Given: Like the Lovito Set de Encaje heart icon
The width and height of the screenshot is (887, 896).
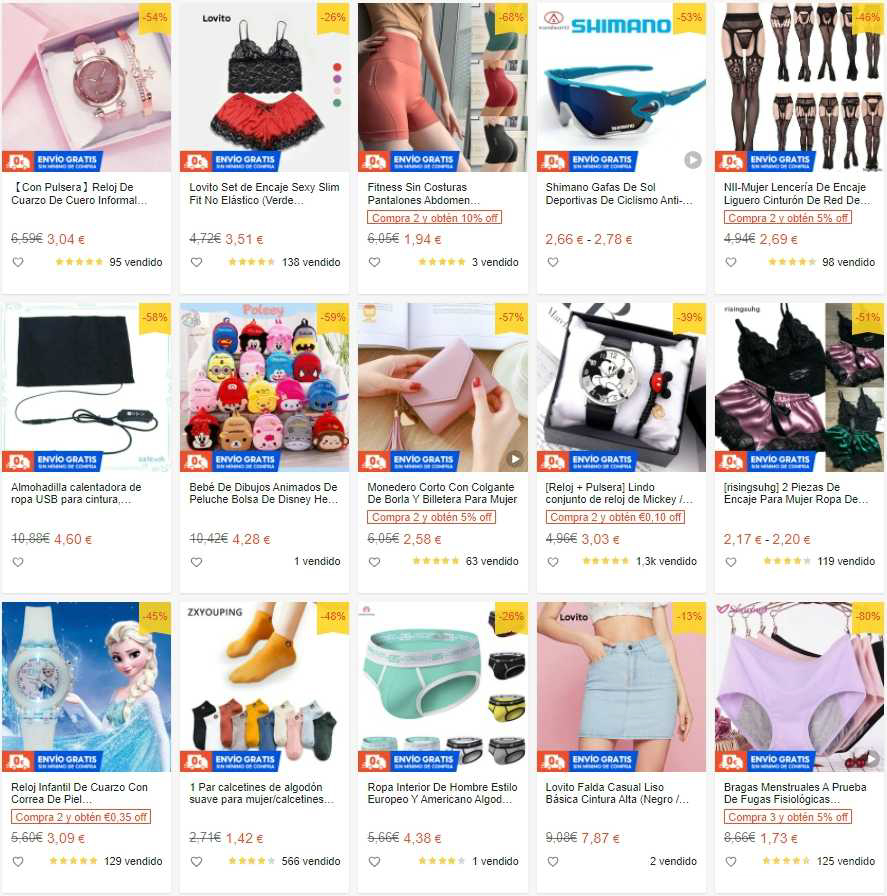Looking at the screenshot, I should [x=197, y=262].
